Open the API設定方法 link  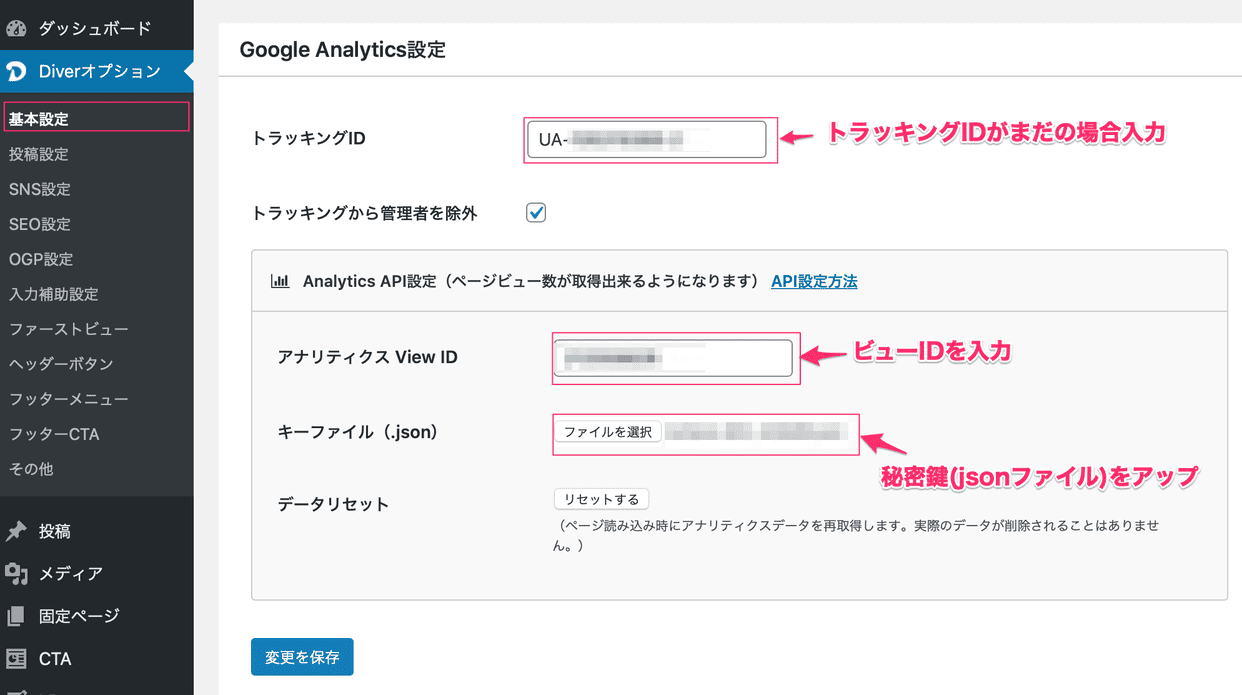[813, 282]
